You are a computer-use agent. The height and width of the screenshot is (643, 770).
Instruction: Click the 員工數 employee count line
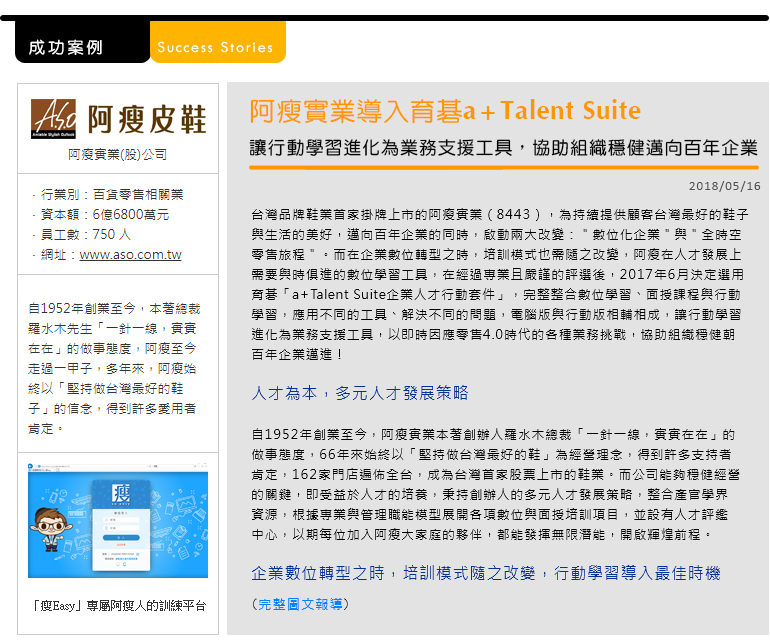click(x=85, y=234)
